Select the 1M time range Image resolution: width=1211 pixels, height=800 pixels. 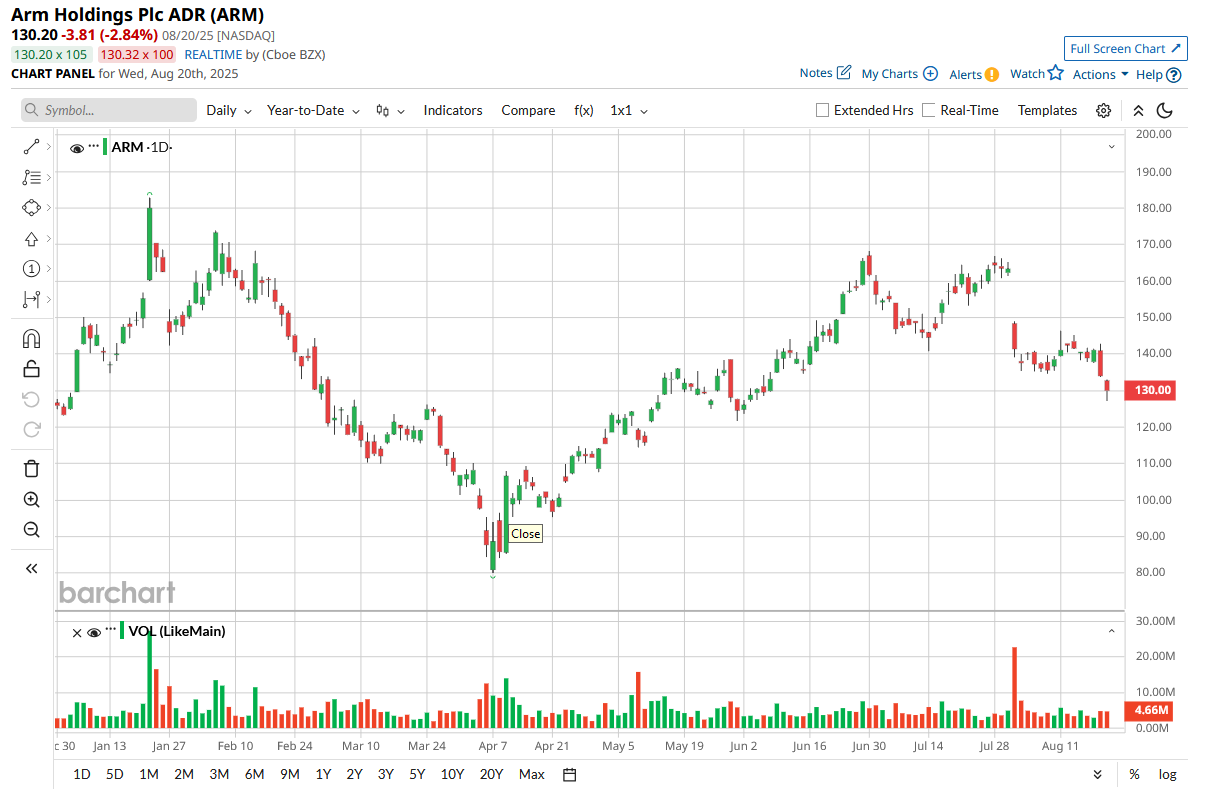149,775
